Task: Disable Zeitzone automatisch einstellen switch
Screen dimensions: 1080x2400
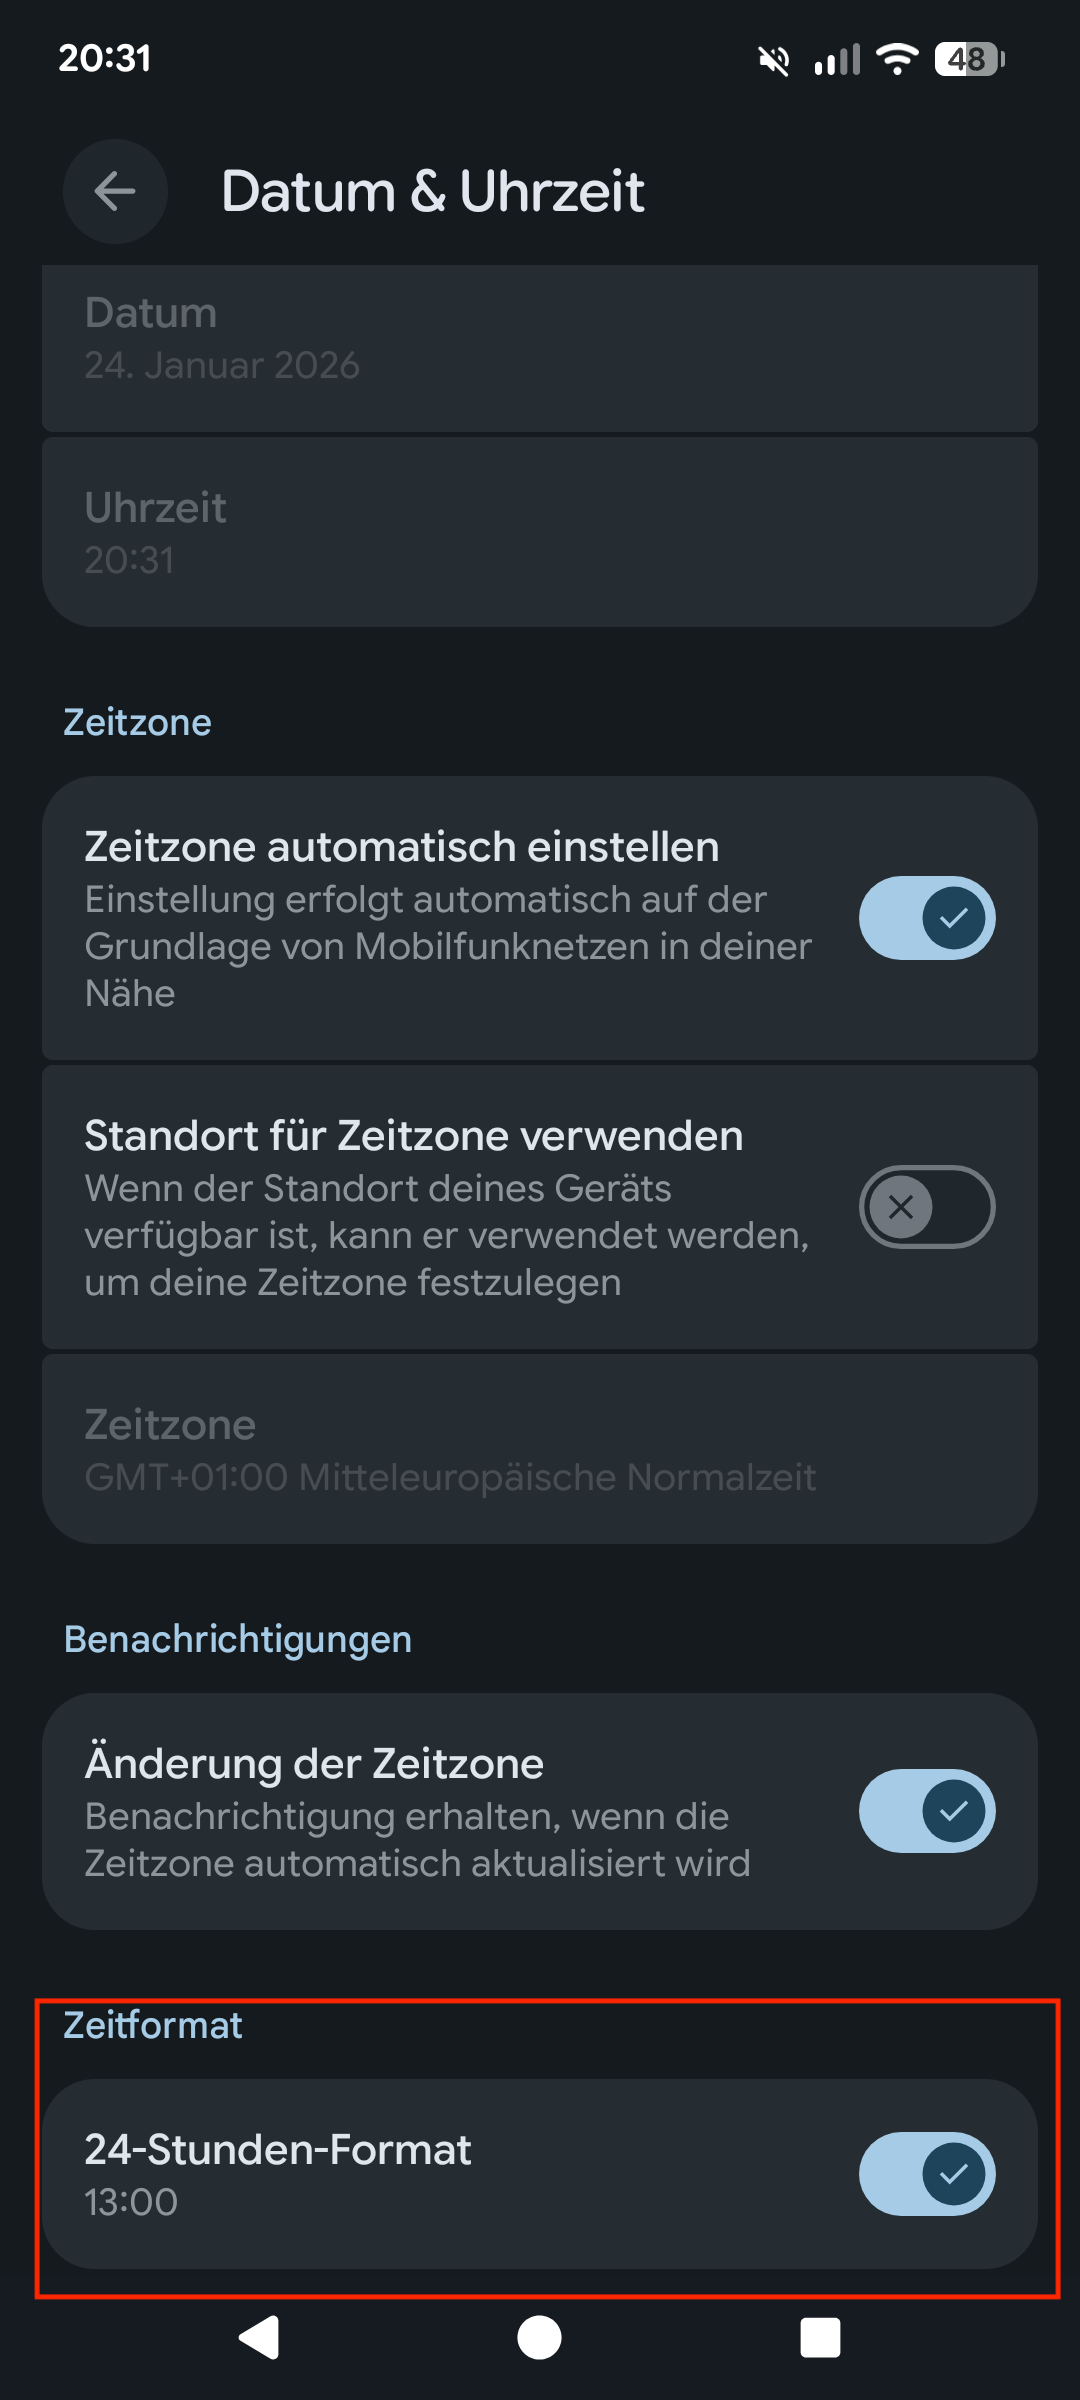Action: click(926, 918)
